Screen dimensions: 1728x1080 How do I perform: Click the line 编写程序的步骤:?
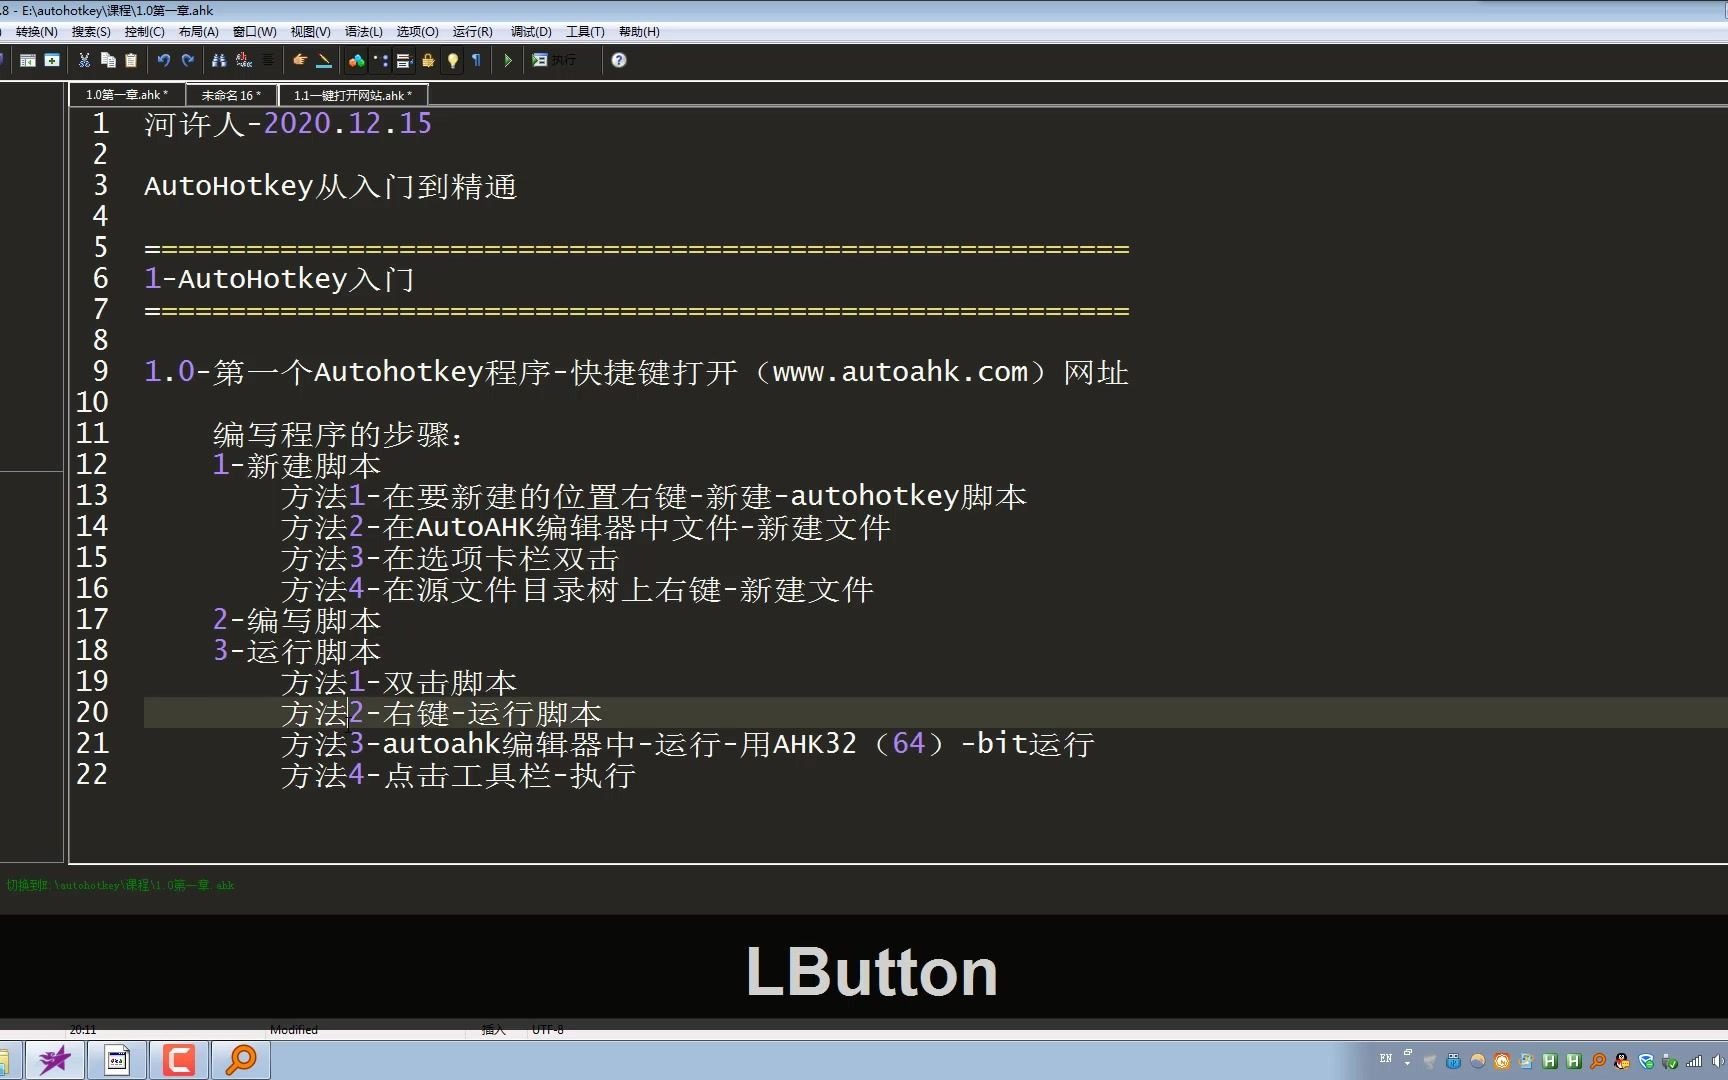pyautogui.click(x=339, y=434)
